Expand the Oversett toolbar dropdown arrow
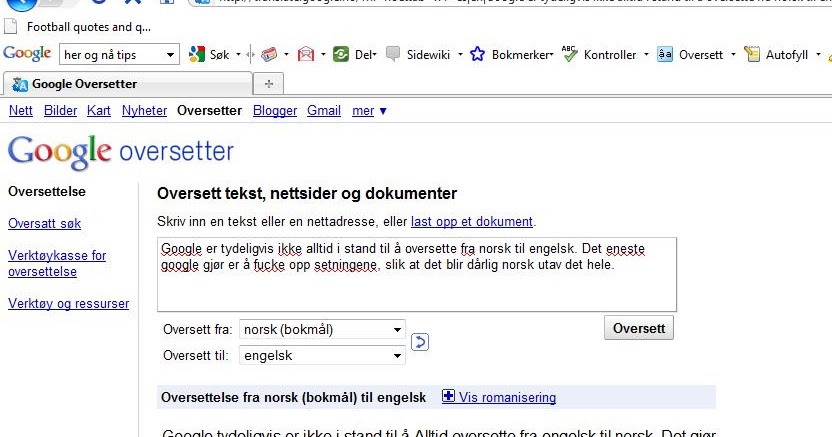Screen dimensions: 832x437 tap(733, 54)
